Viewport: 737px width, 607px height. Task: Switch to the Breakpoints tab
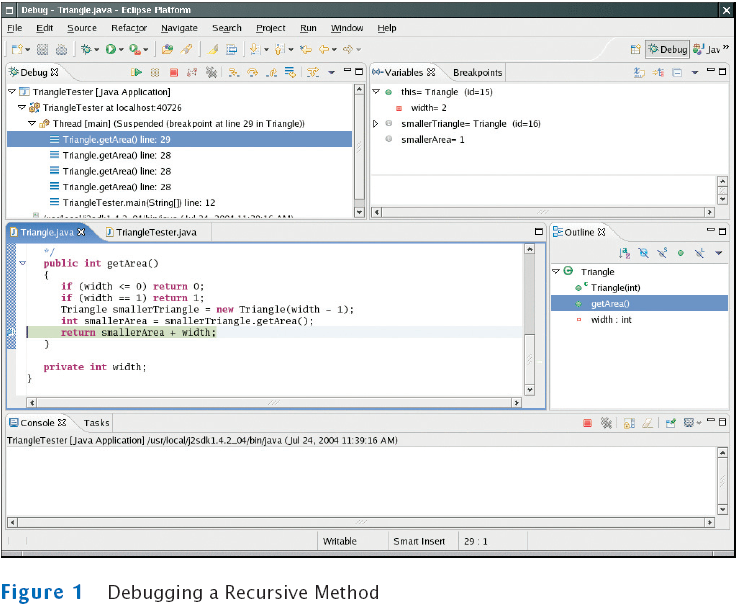[x=477, y=73]
